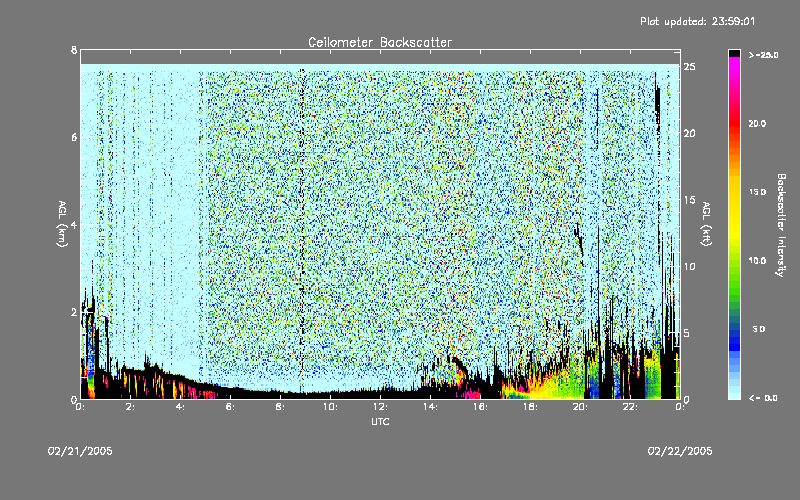This screenshot has height=500, width=800.
Task: Click the 'Backscatter Intensity' colorbar label
Action: click(x=781, y=225)
